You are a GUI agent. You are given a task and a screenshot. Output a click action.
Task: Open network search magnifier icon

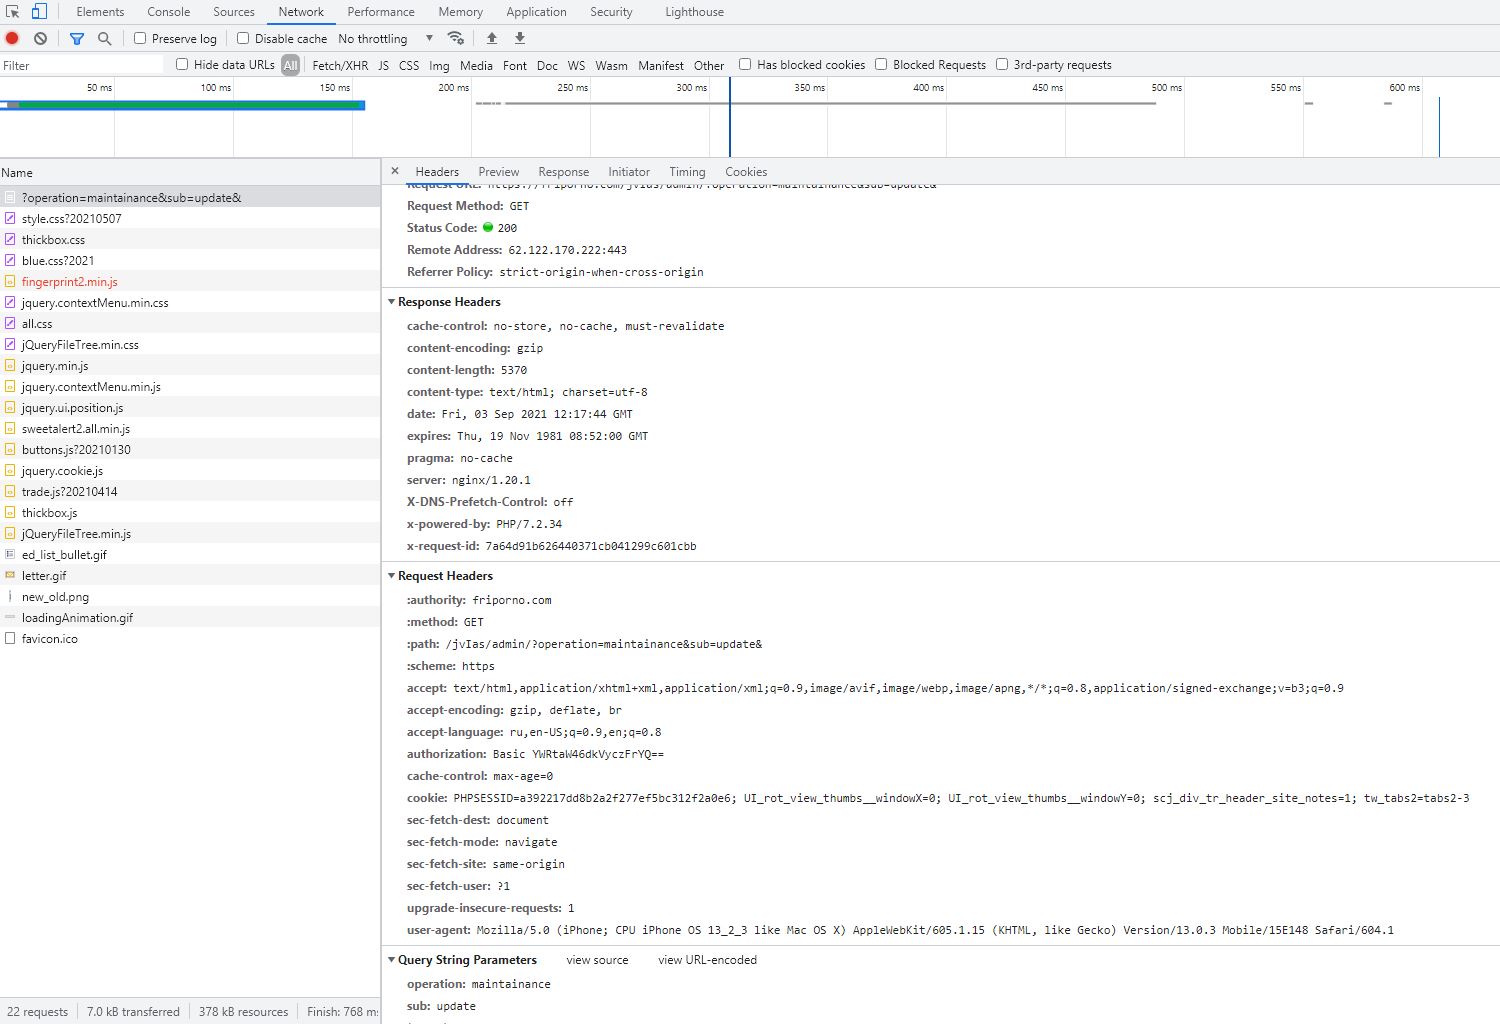(104, 38)
